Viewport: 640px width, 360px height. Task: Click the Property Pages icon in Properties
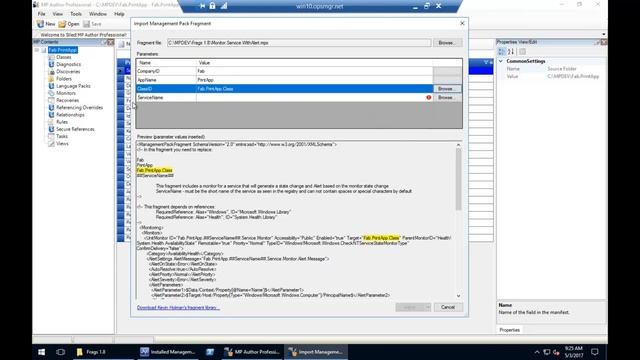522,51
